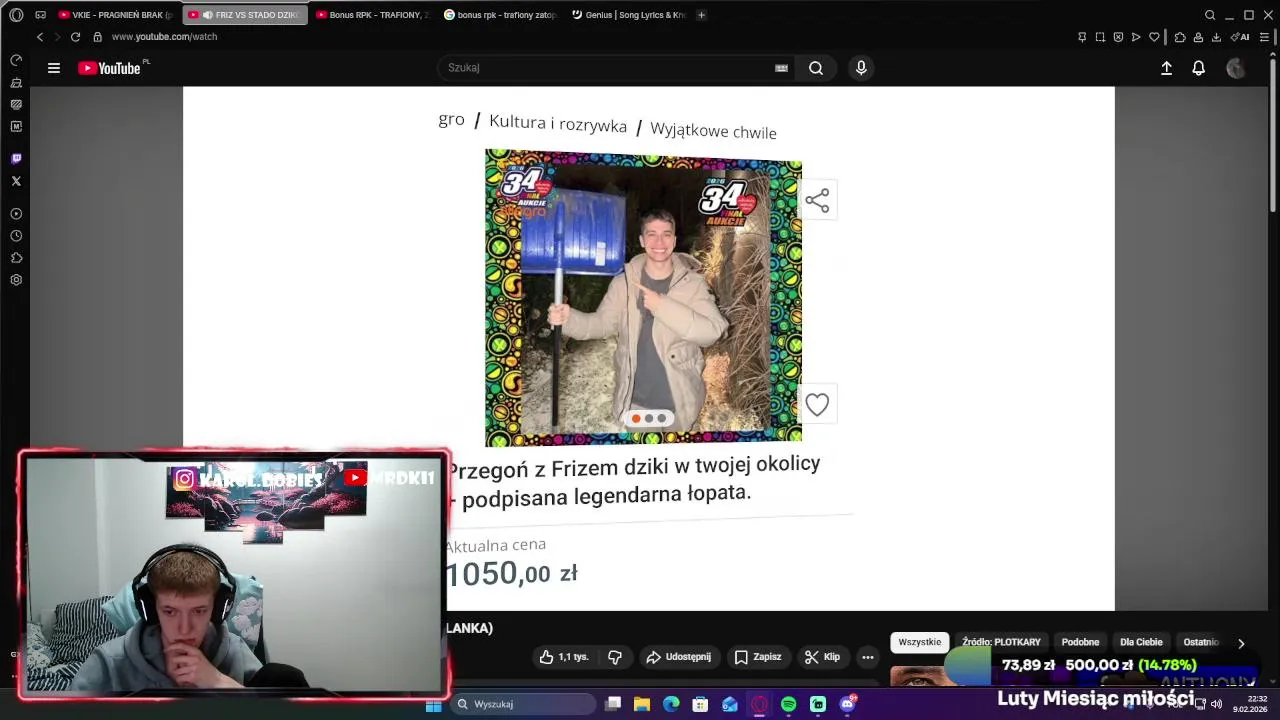This screenshot has width=1280, height=720.
Task: Select the 'Wszystkie' filter chip
Action: pyautogui.click(x=920, y=642)
